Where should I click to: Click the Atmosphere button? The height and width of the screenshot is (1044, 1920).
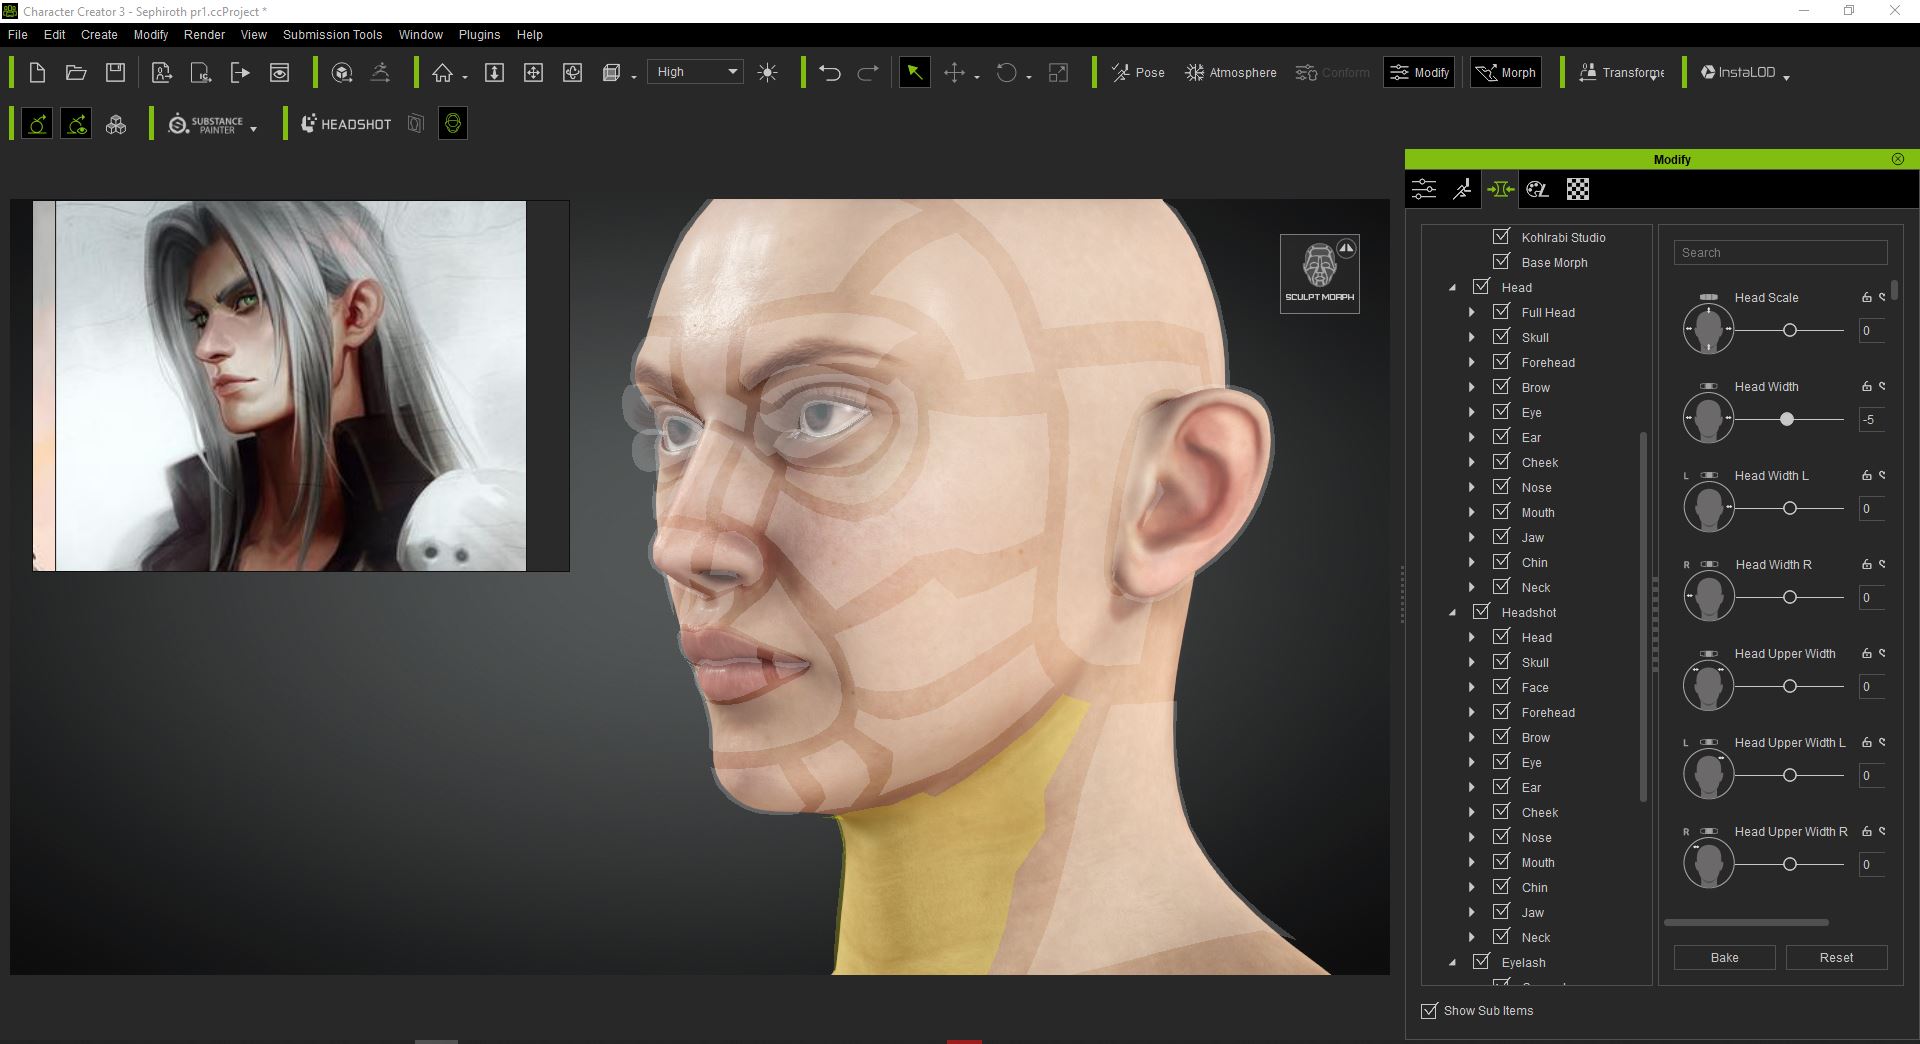[1231, 72]
